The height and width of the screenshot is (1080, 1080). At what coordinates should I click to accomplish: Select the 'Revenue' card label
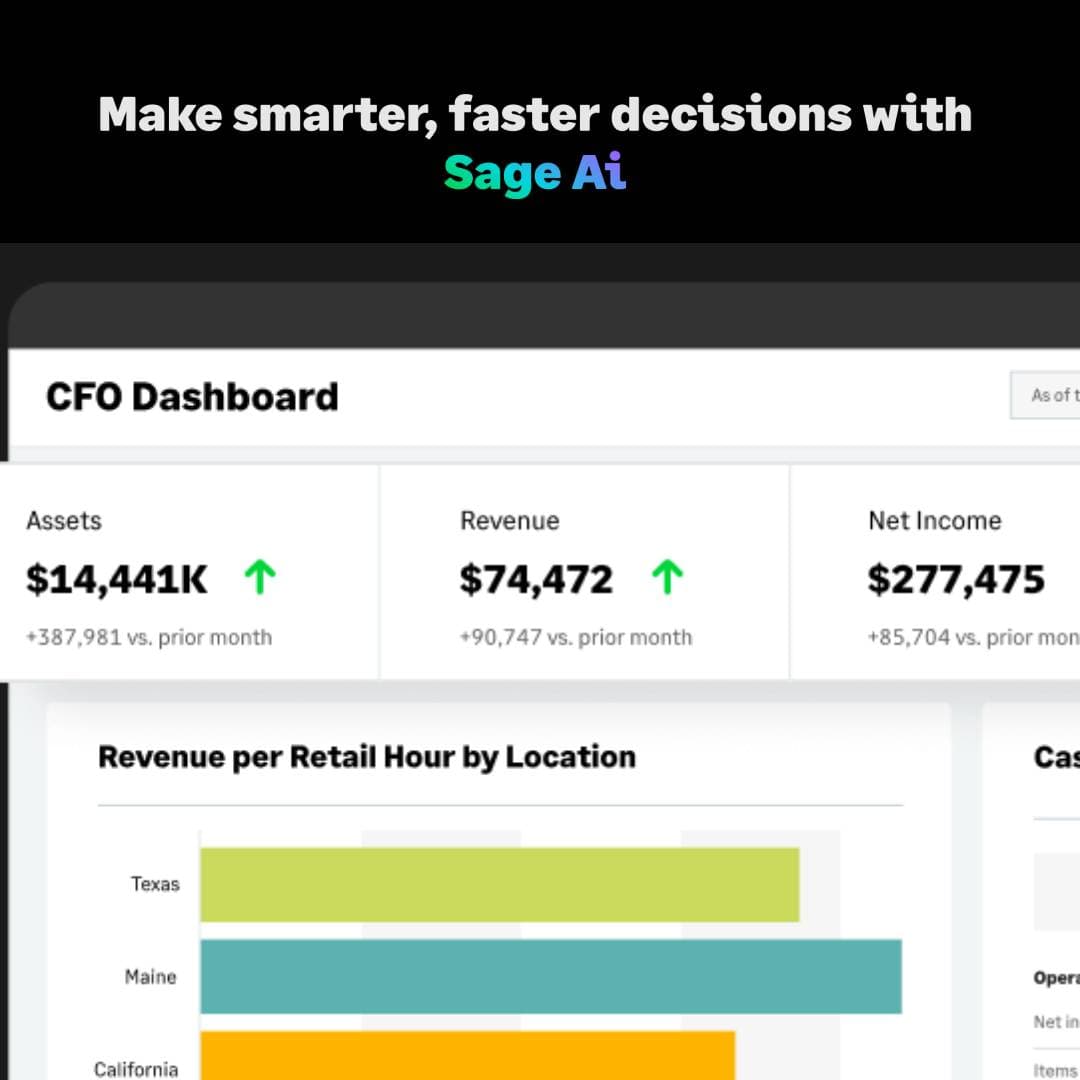510,521
